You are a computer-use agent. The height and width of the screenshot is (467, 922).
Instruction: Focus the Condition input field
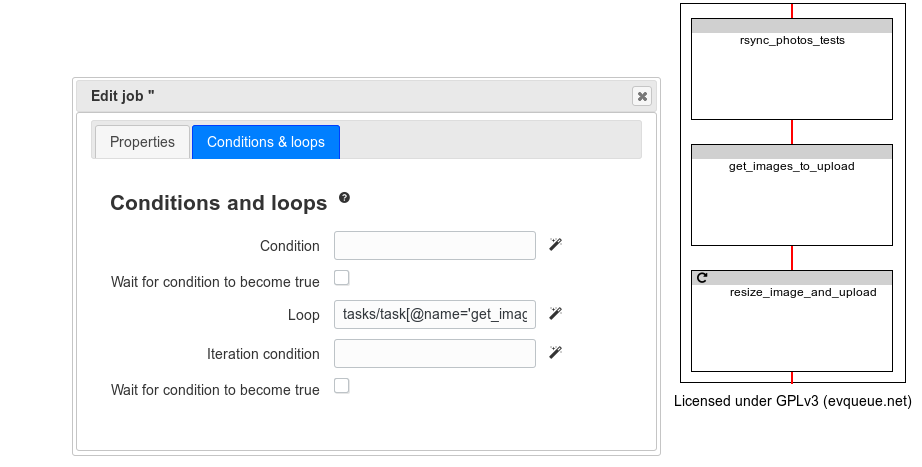[x=435, y=245]
